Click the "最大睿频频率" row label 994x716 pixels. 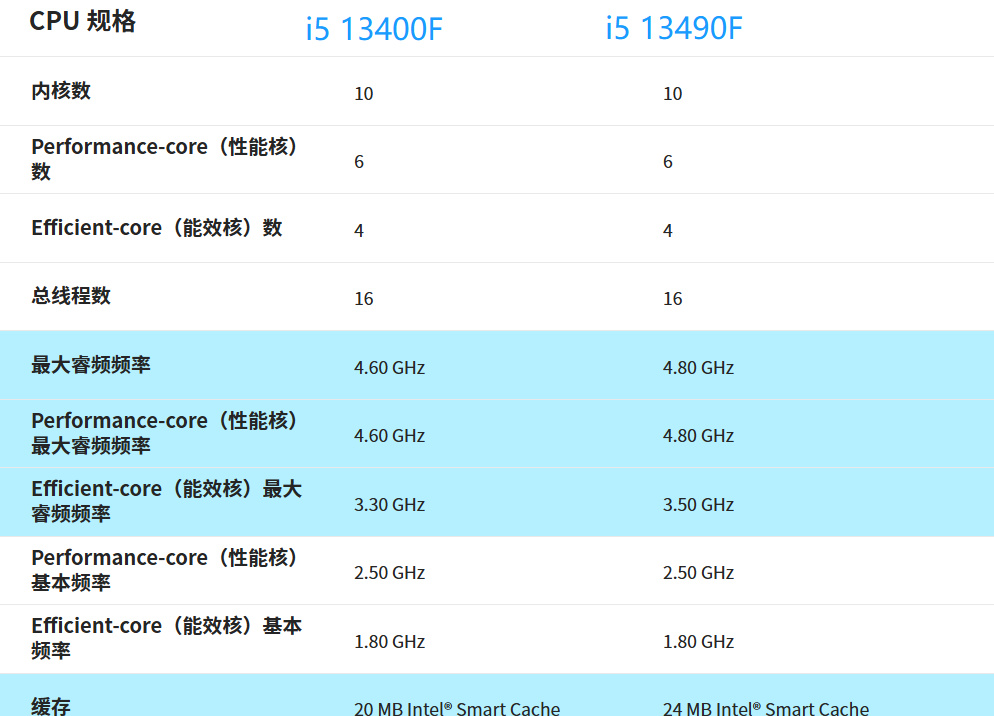coord(91,365)
